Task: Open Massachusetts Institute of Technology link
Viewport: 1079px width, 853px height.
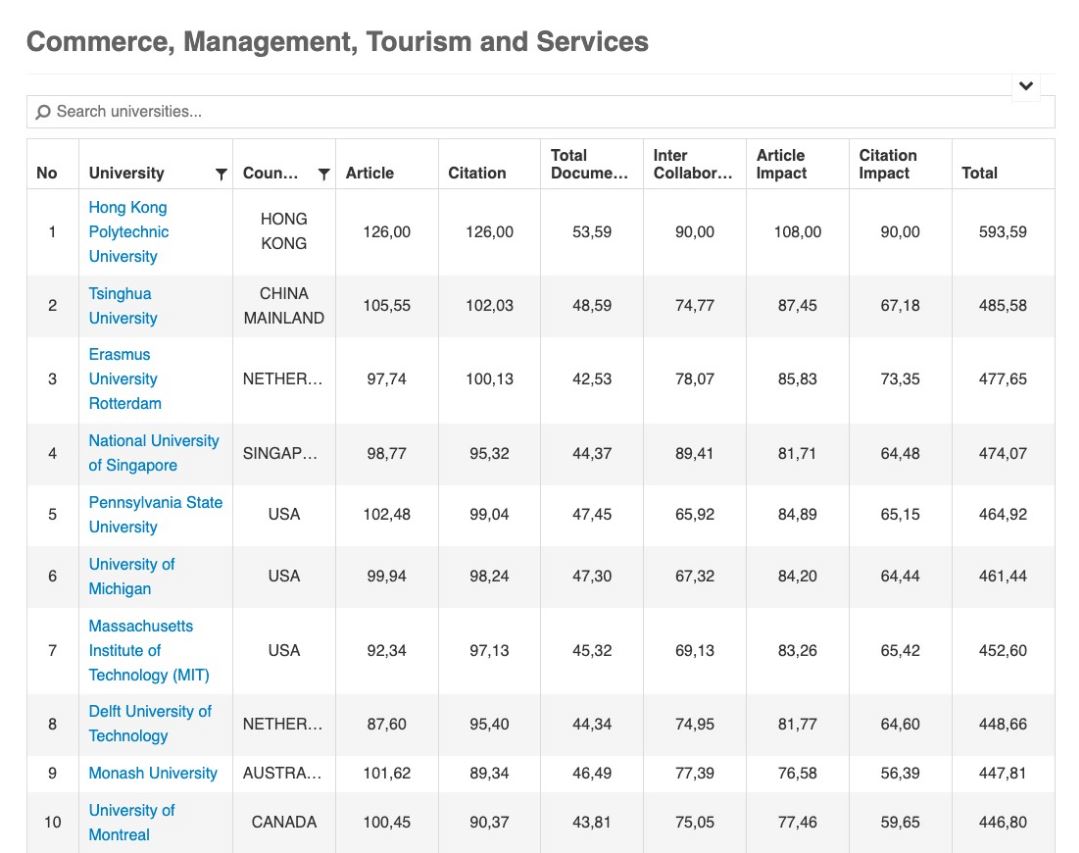Action: [x=149, y=650]
